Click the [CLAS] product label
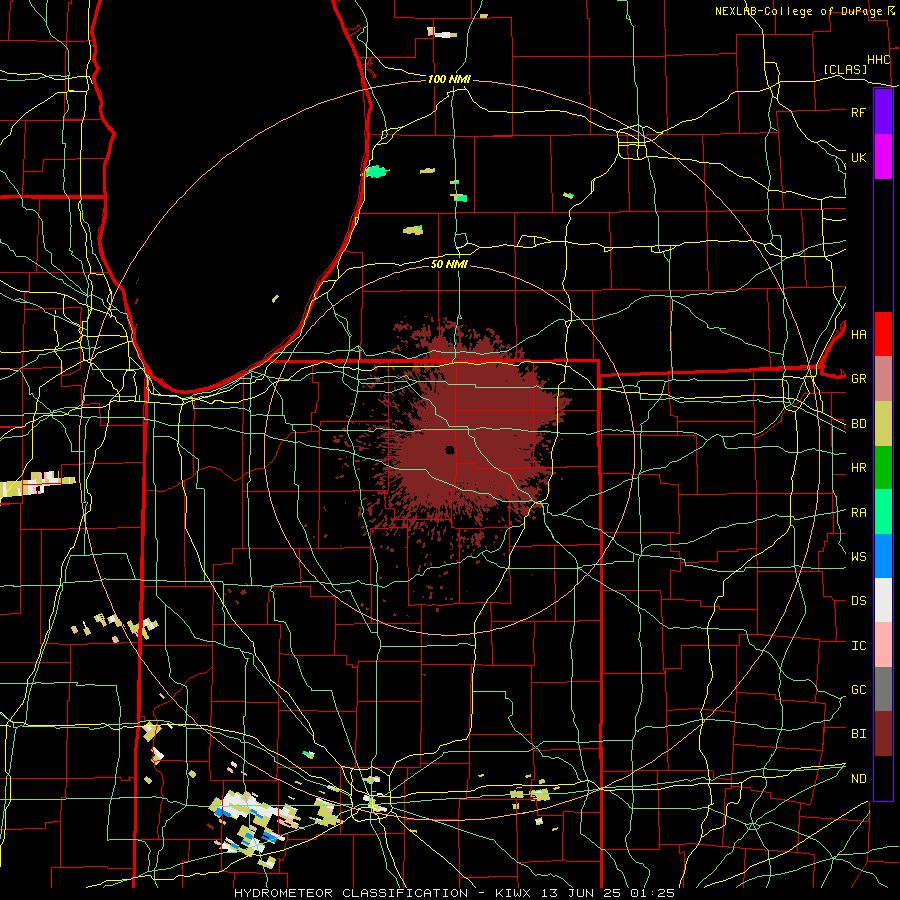Viewport: 900px width, 900px height. [845, 69]
